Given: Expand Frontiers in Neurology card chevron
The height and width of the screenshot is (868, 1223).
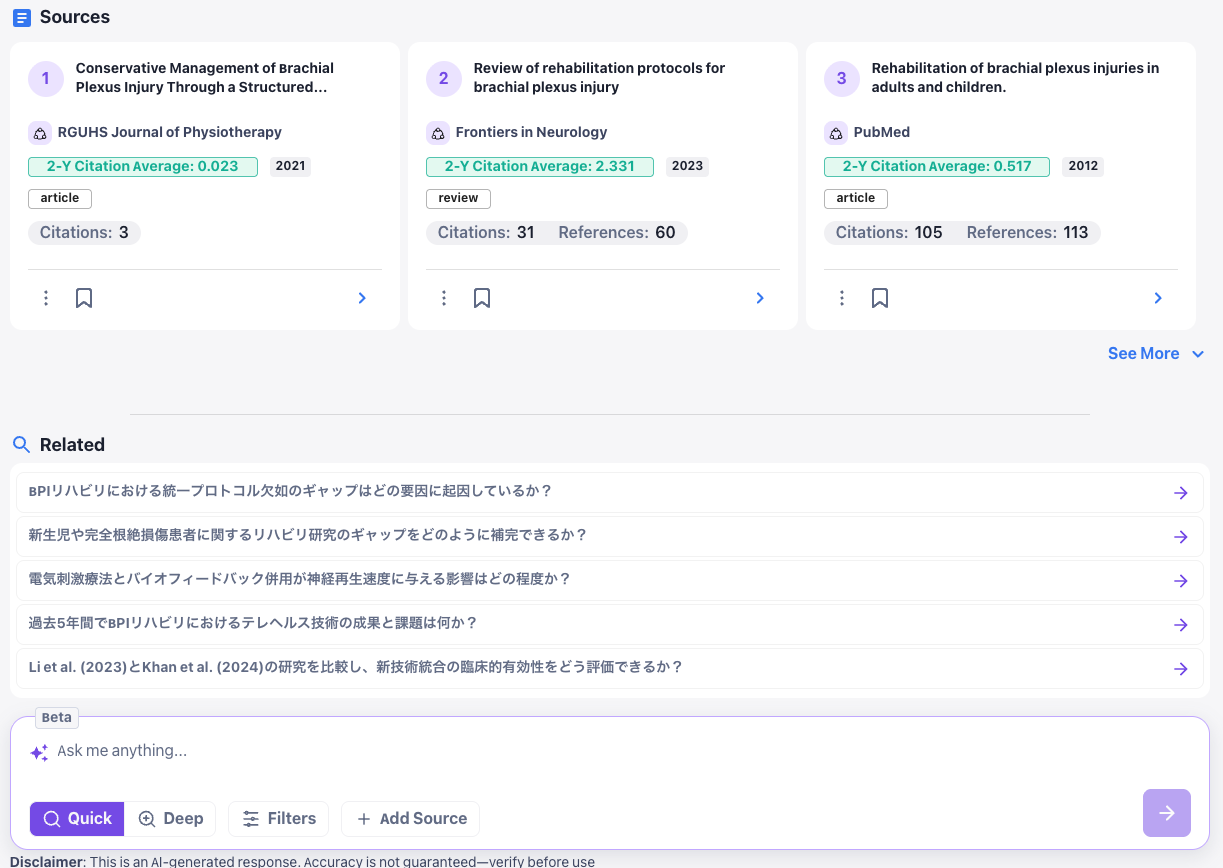Looking at the screenshot, I should [760, 298].
